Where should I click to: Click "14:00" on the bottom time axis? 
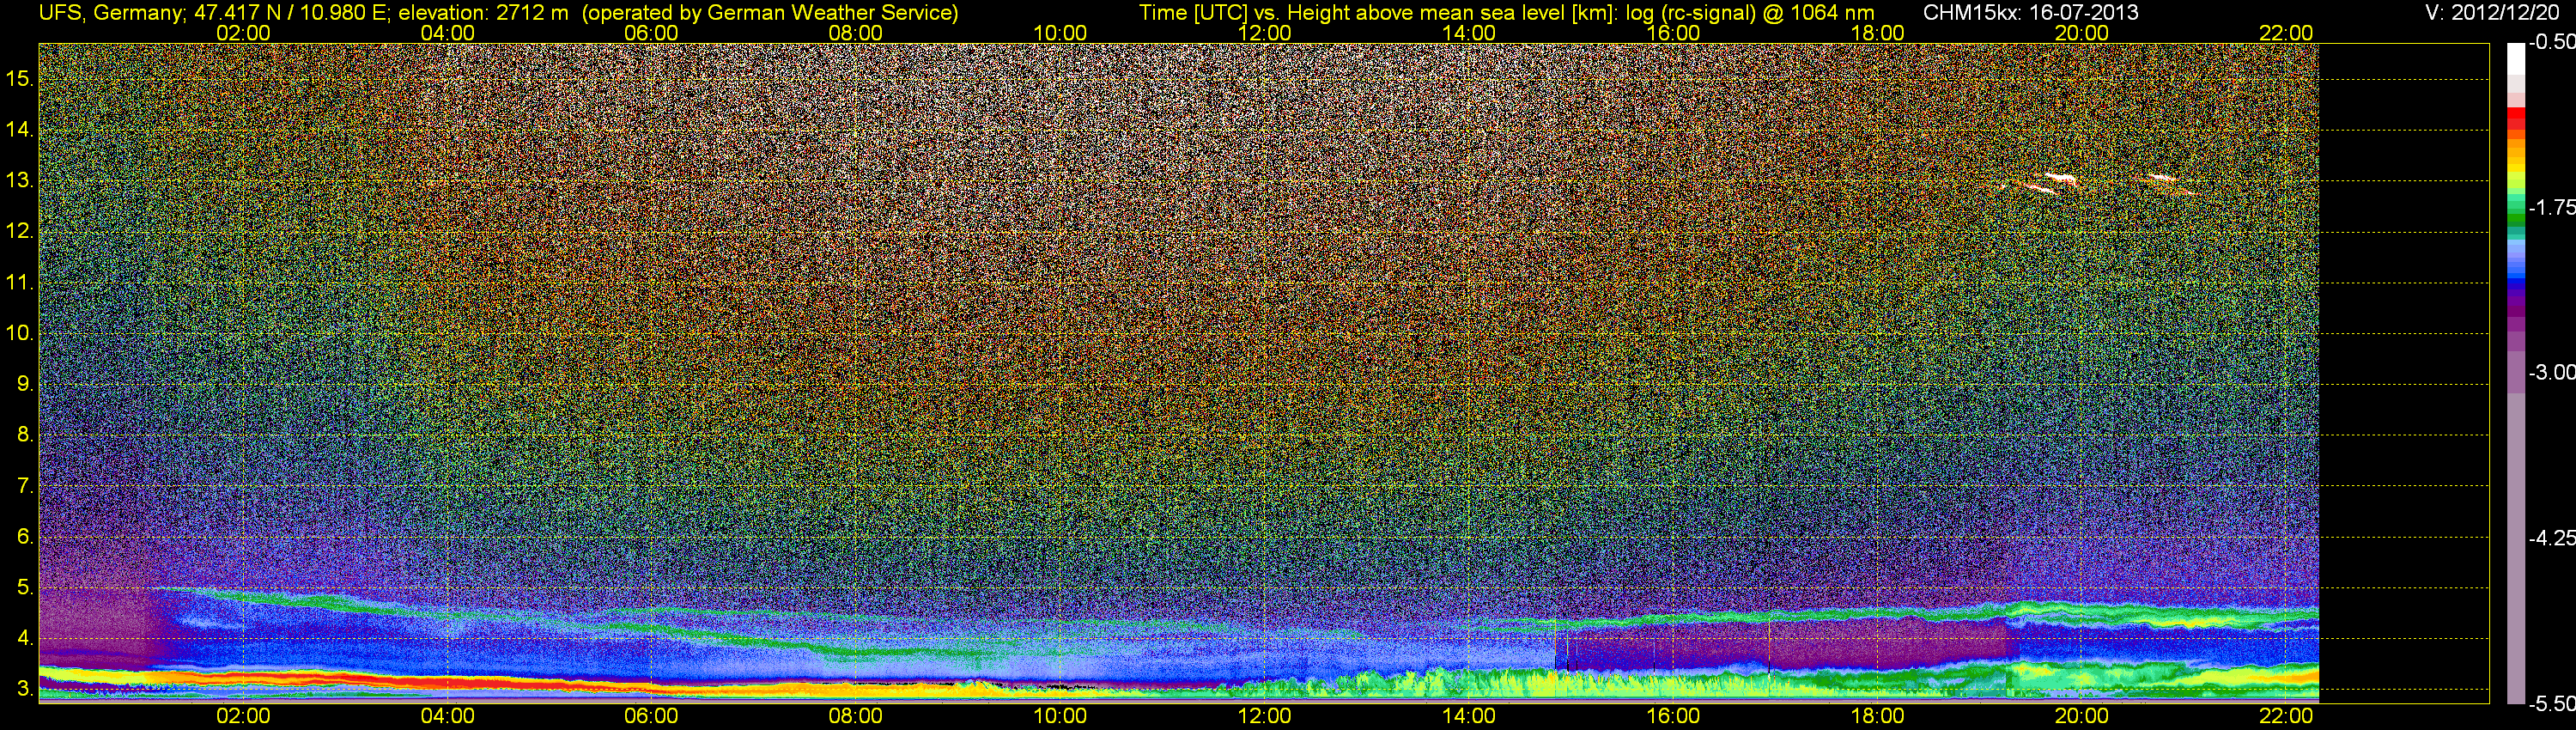(1469, 716)
